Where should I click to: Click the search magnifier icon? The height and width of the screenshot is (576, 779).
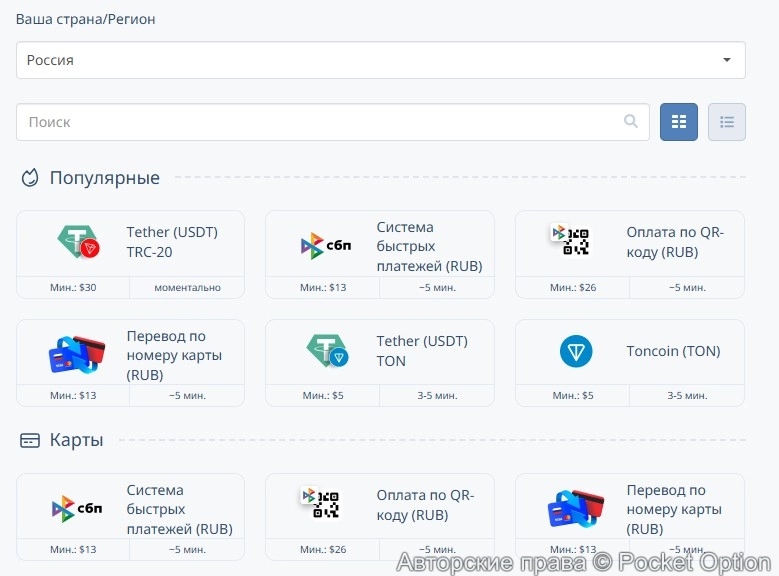(x=631, y=122)
